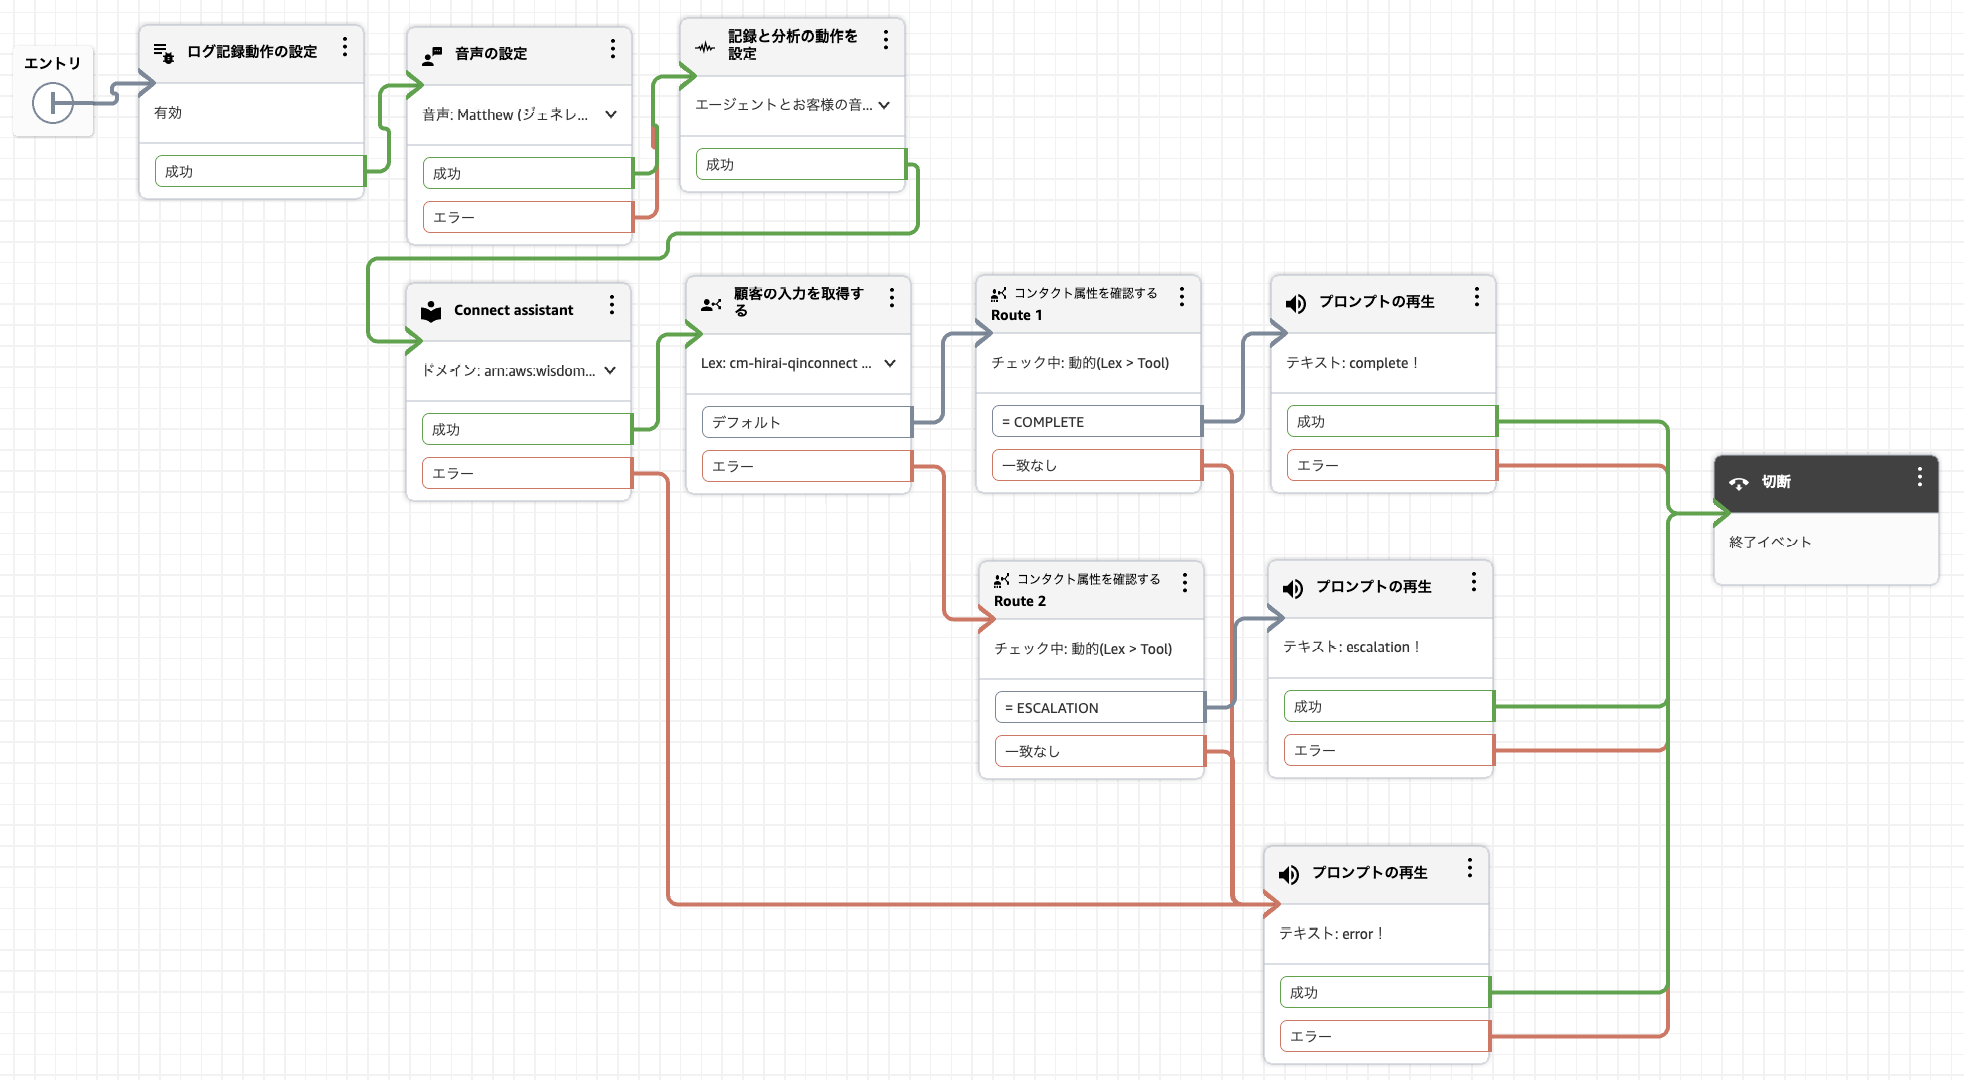Click the 顧客の入力を取得する block icon
This screenshot has width=1964, height=1080.
[x=711, y=304]
